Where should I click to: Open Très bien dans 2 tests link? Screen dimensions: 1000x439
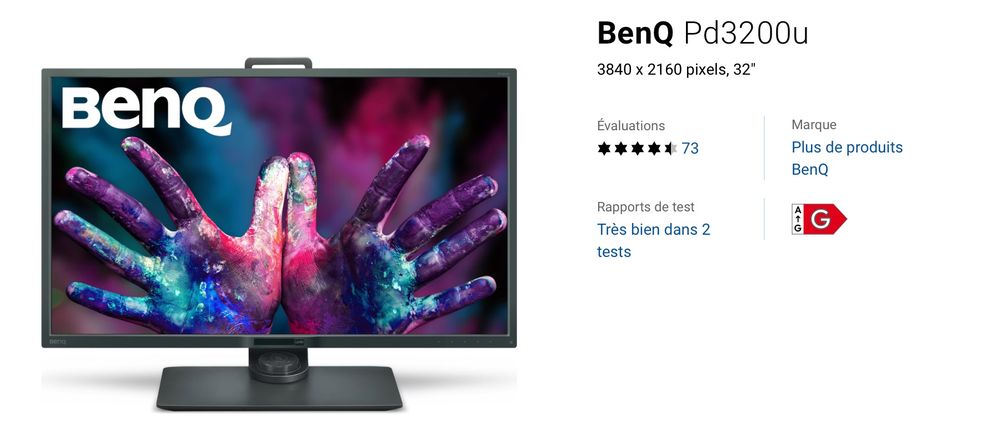(x=654, y=241)
